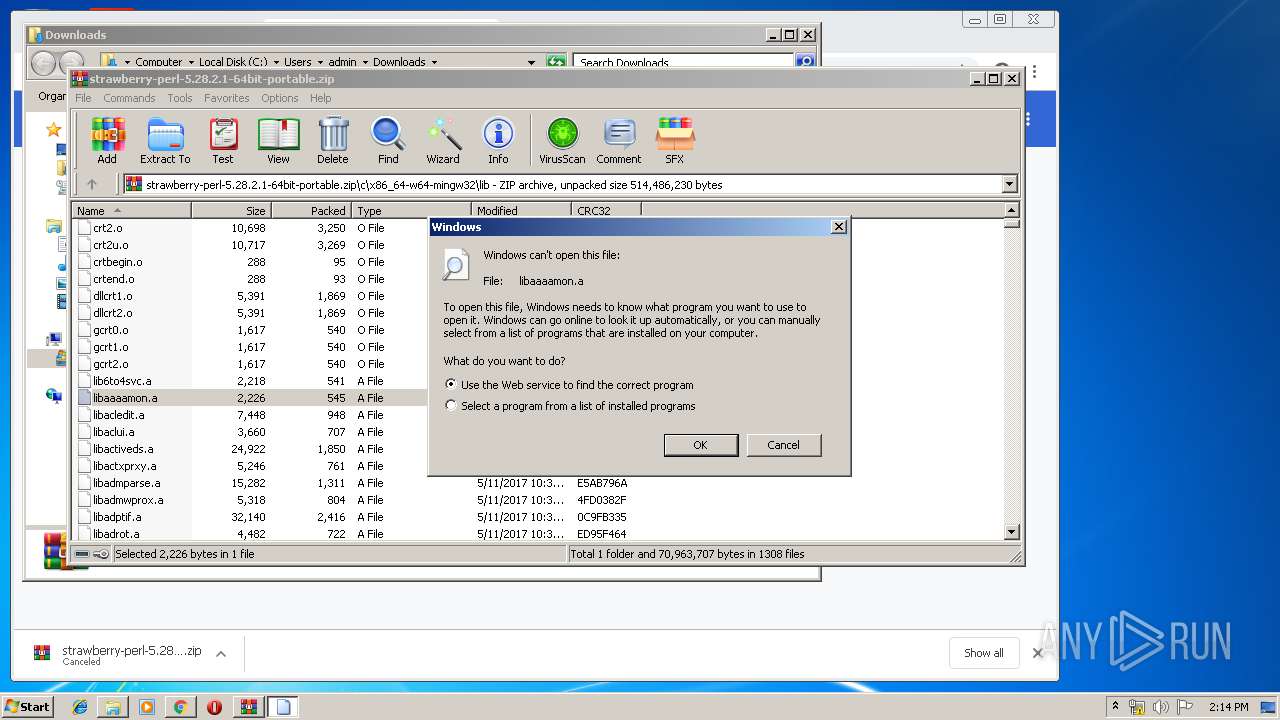The image size is (1280, 720).
Task: Click the Extract To toolbar icon
Action: point(165,141)
